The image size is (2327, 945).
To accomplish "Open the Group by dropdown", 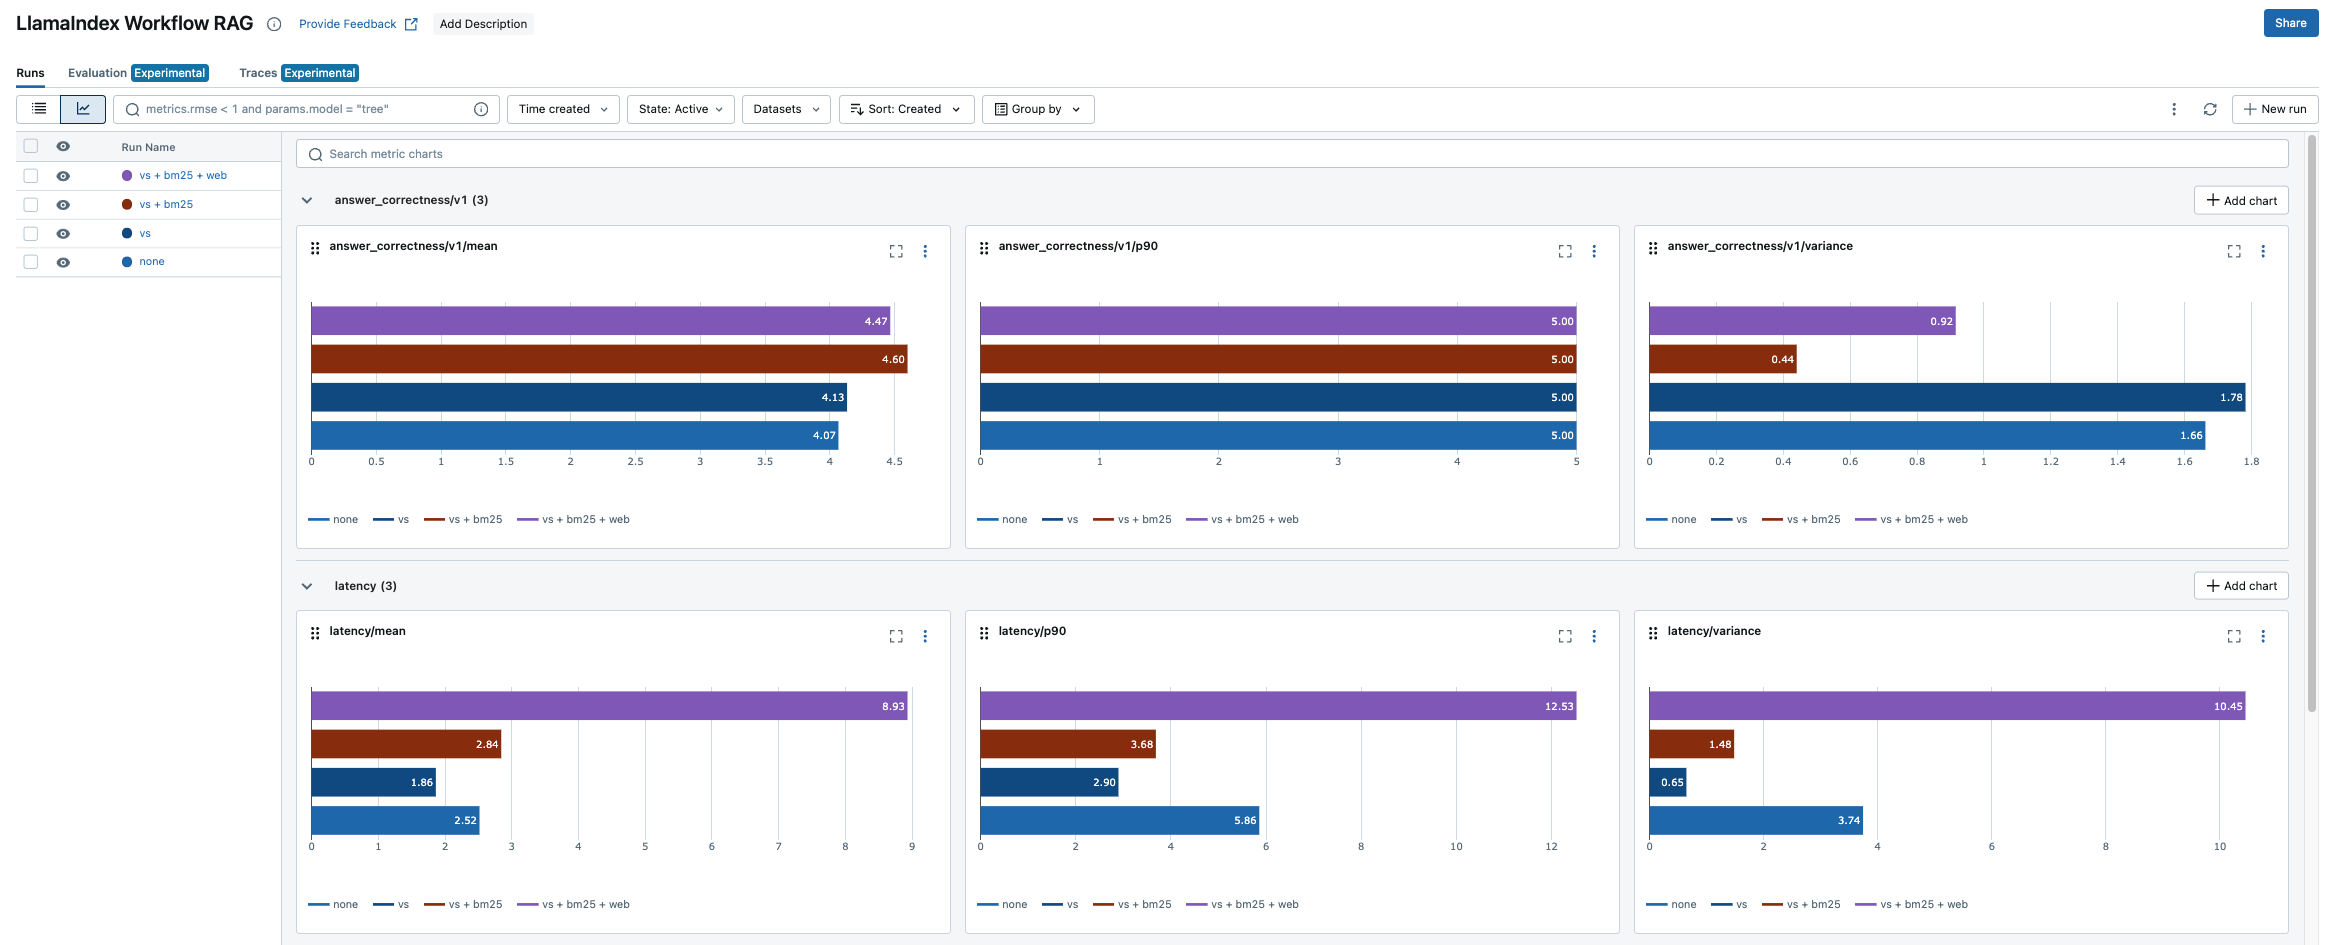I will click(1037, 109).
